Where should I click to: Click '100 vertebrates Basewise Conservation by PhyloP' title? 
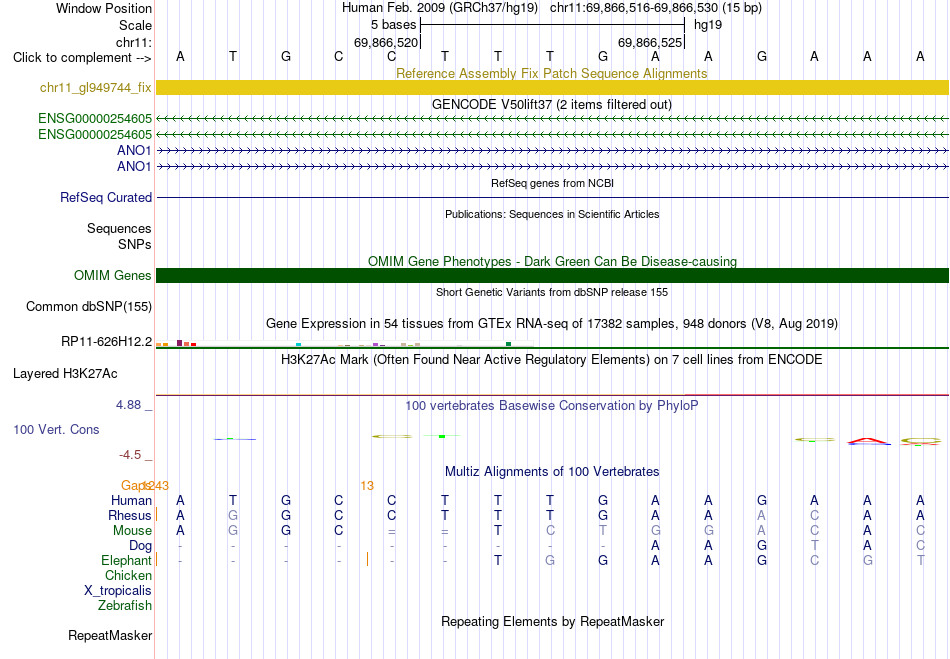(x=552, y=405)
